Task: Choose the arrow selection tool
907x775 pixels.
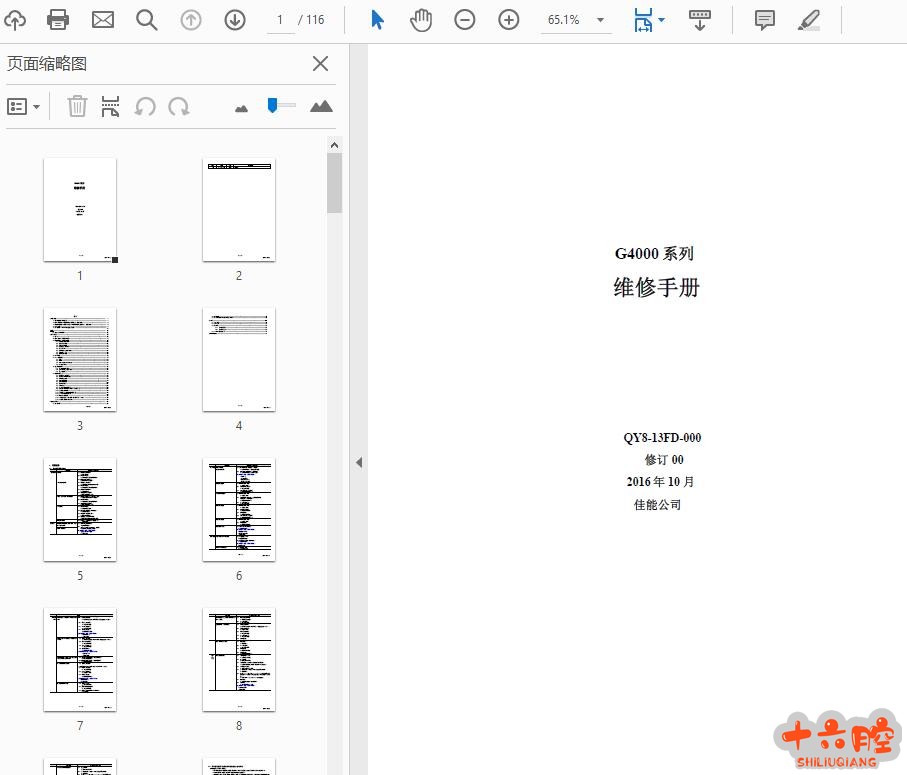Action: pyautogui.click(x=377, y=20)
